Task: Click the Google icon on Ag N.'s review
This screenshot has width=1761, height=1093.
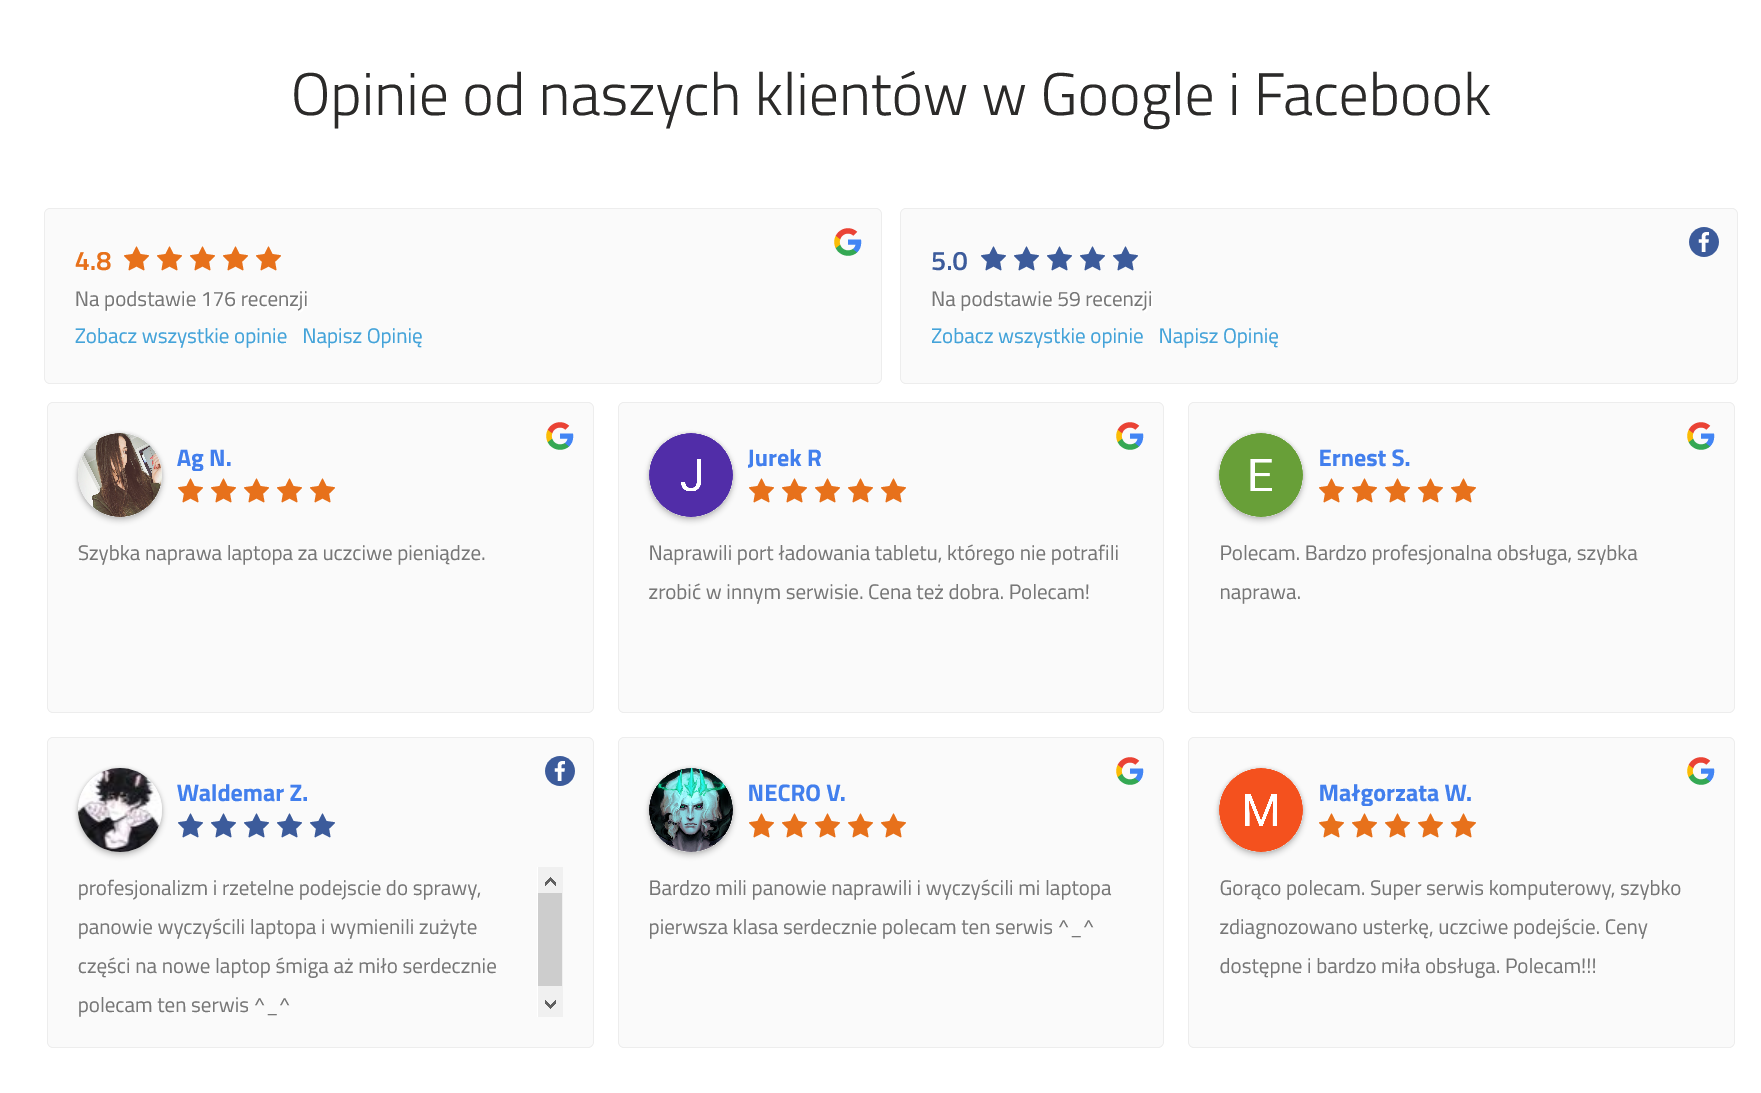Action: tap(559, 436)
